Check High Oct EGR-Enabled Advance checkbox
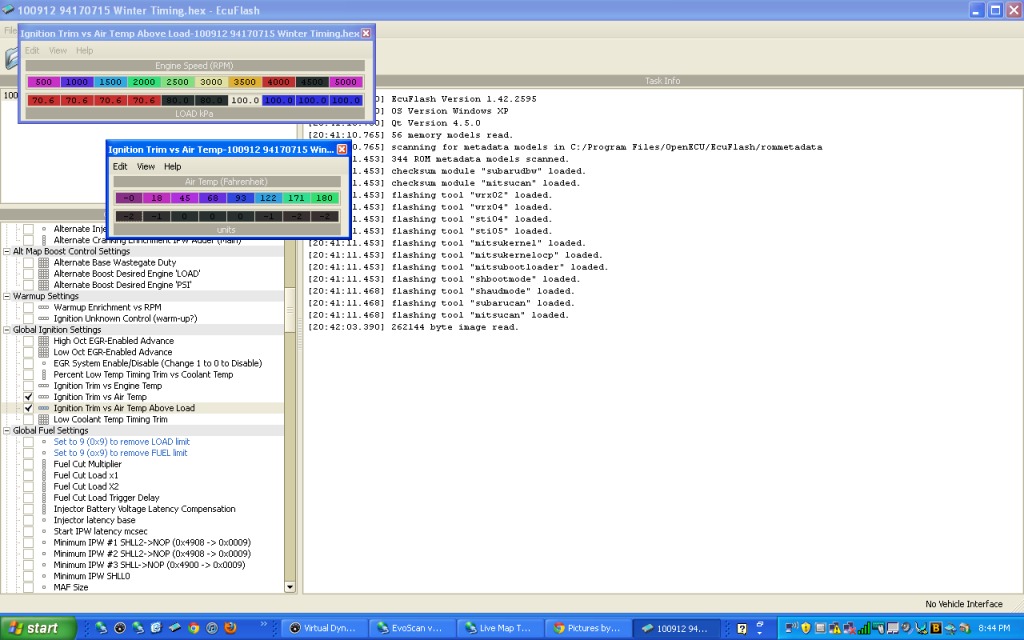The width and height of the screenshot is (1024, 640). (x=28, y=341)
